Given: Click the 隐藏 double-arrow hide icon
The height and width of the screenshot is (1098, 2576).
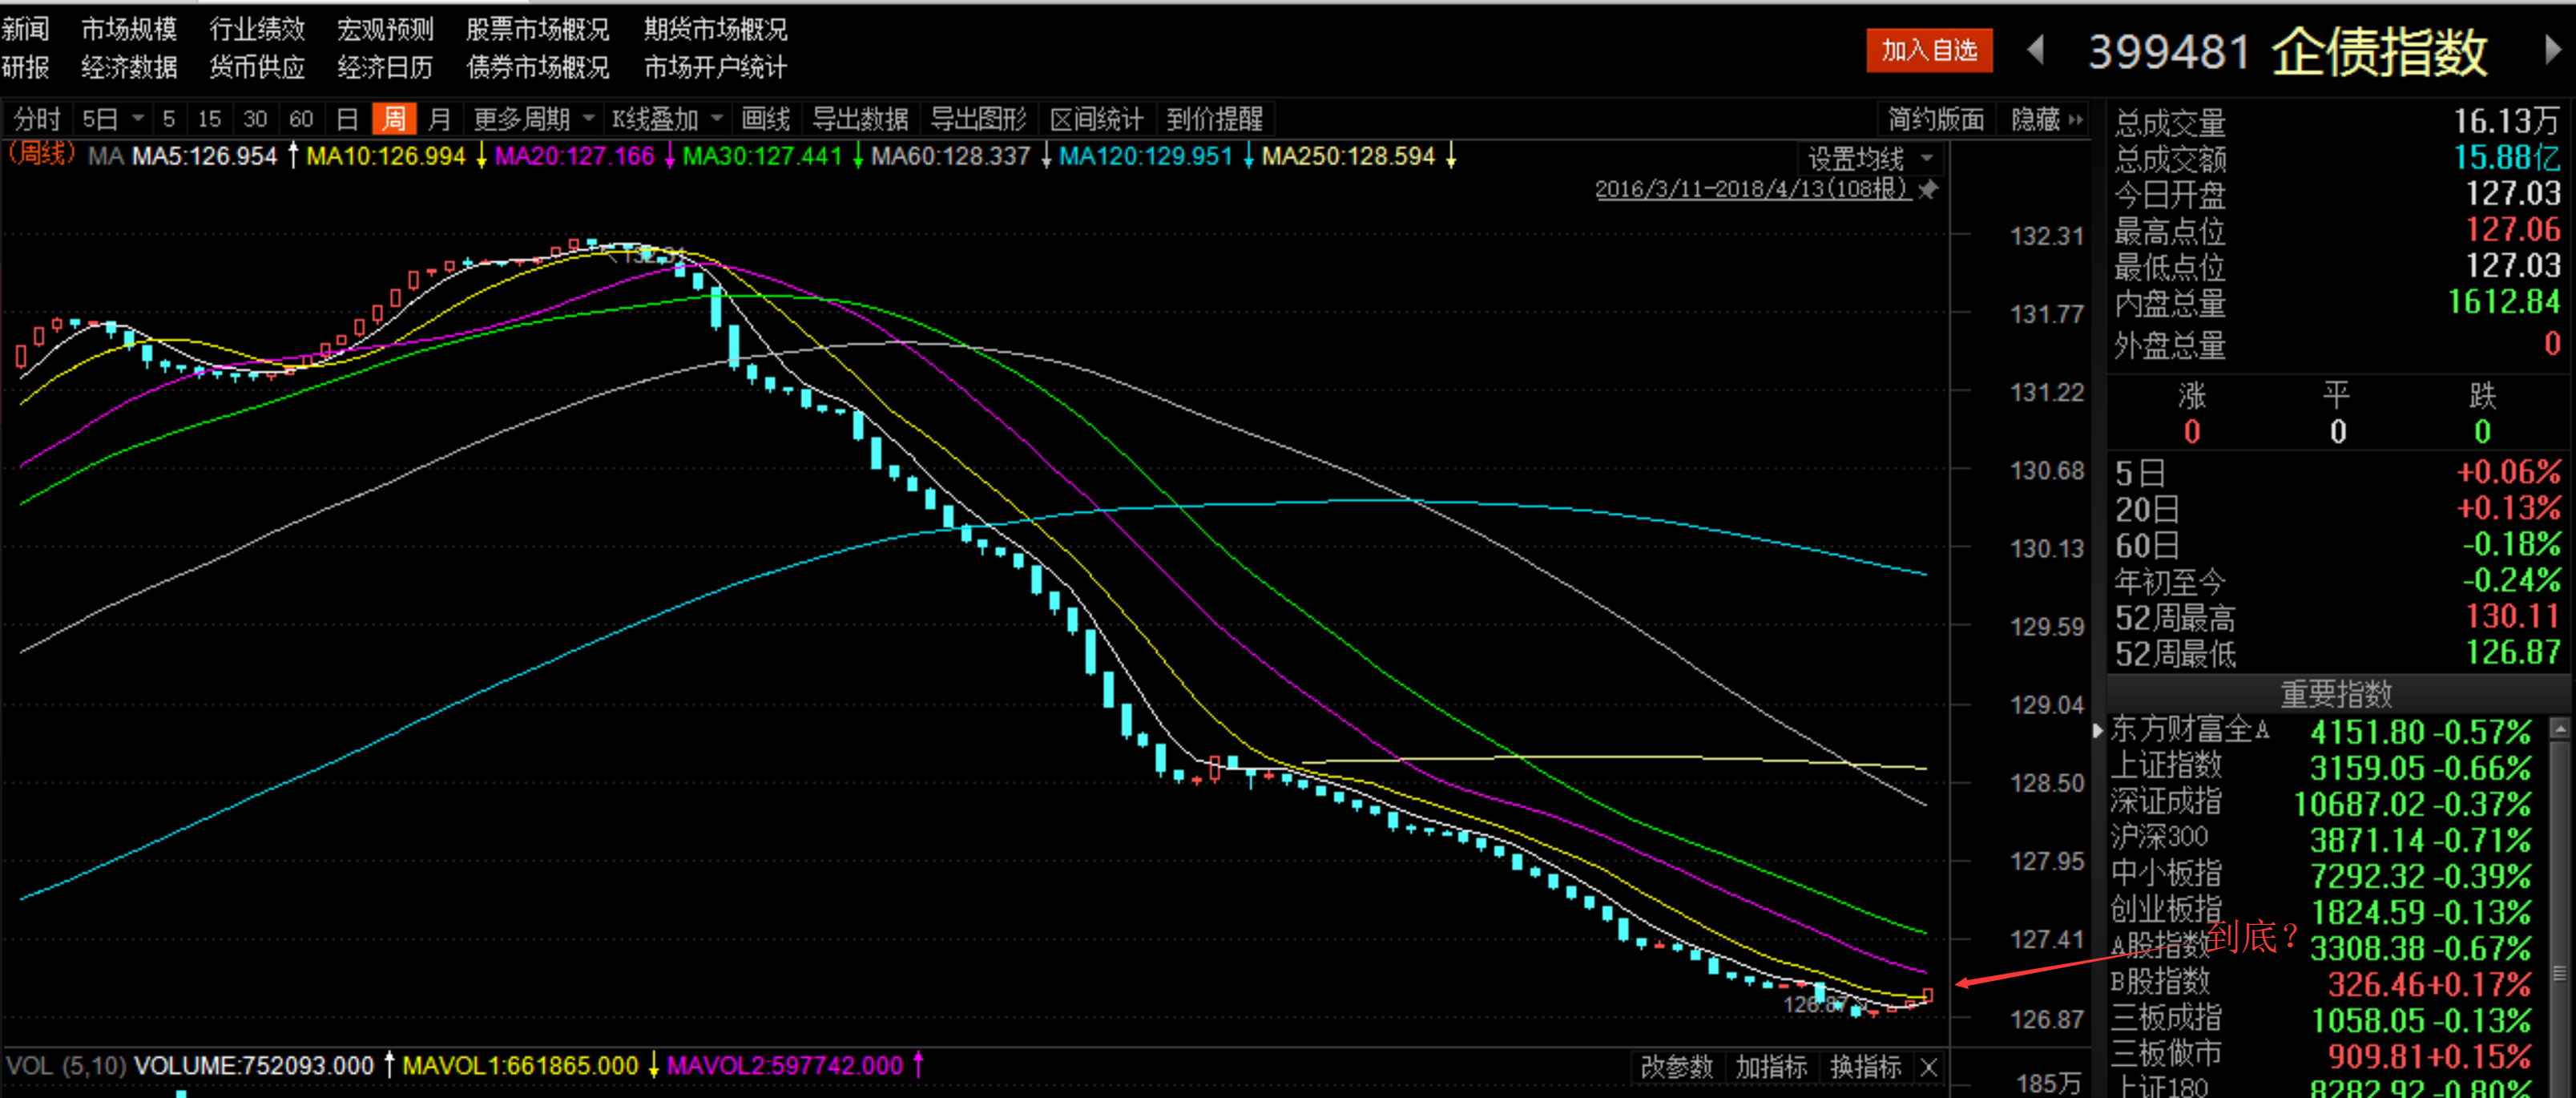Looking at the screenshot, I should coord(2076,120).
